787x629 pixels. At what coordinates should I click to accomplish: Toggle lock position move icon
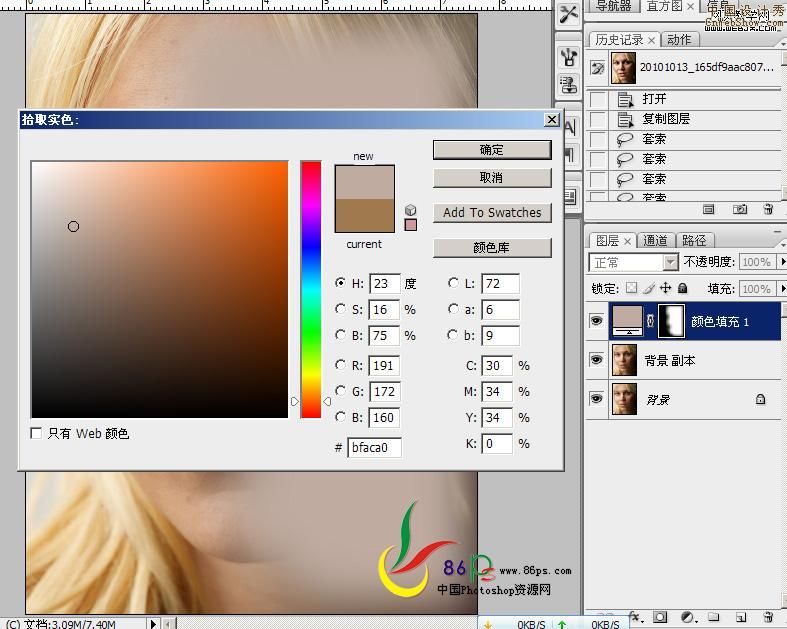[x=666, y=288]
